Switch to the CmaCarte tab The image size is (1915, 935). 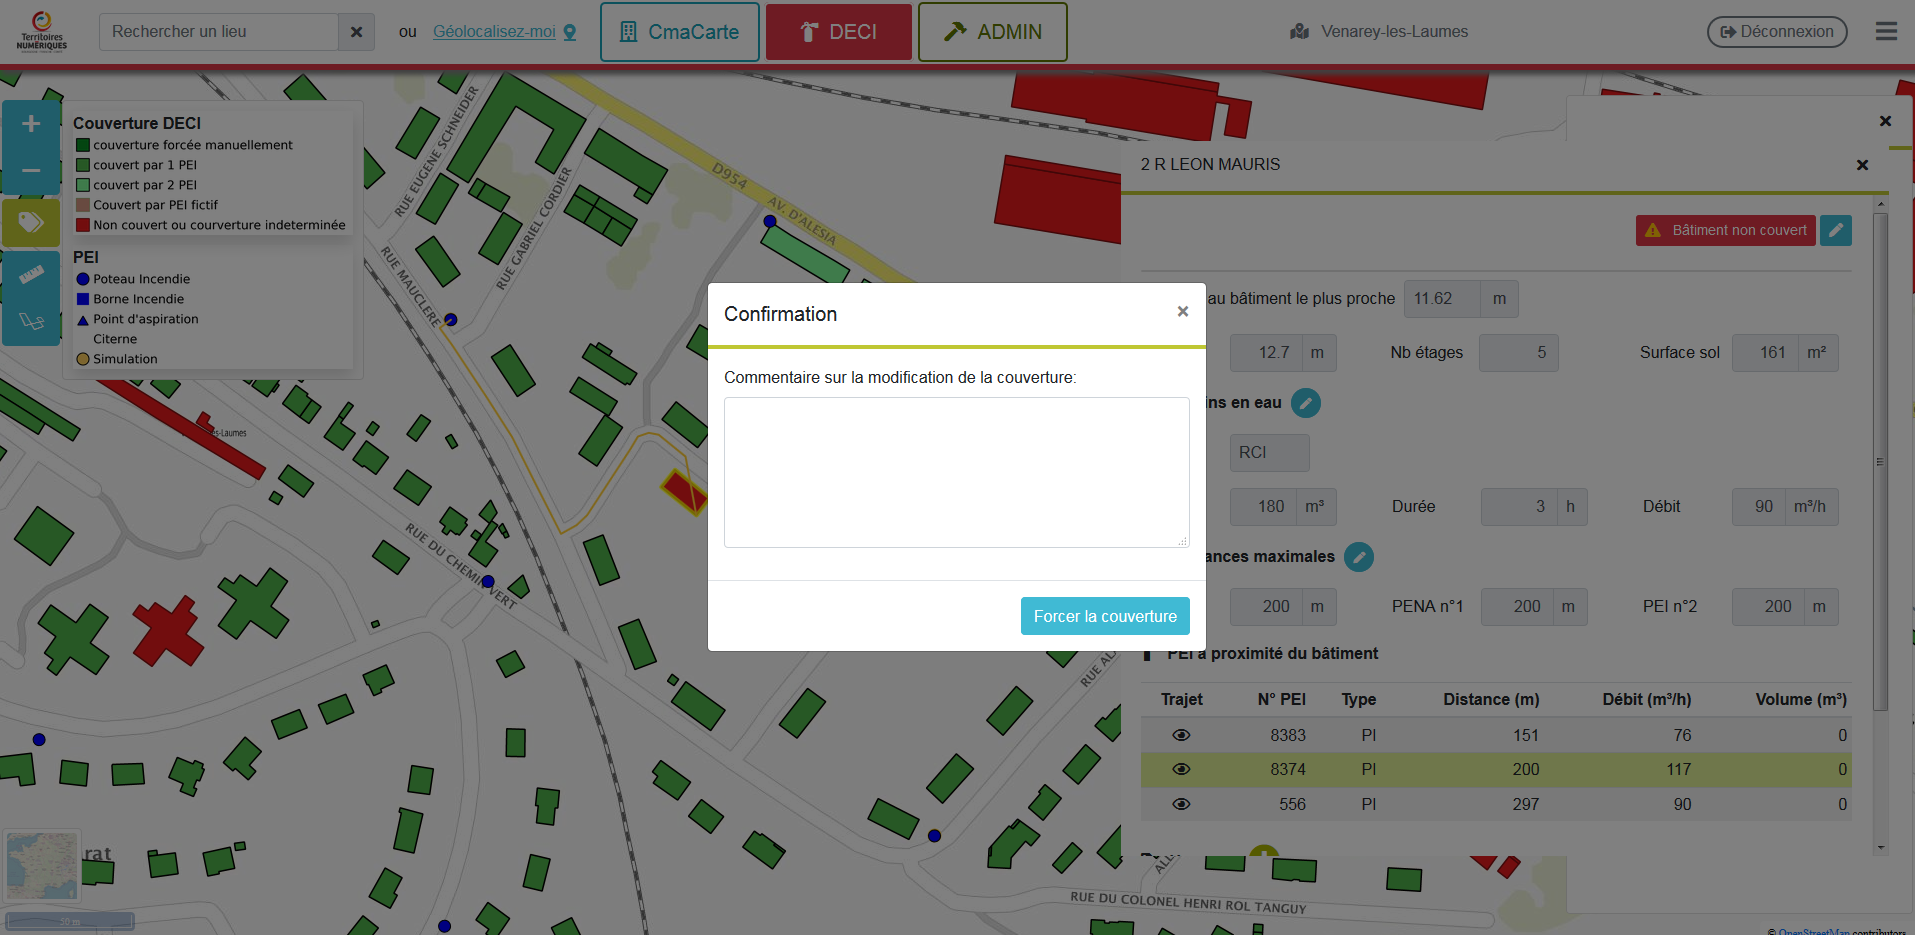pos(679,32)
